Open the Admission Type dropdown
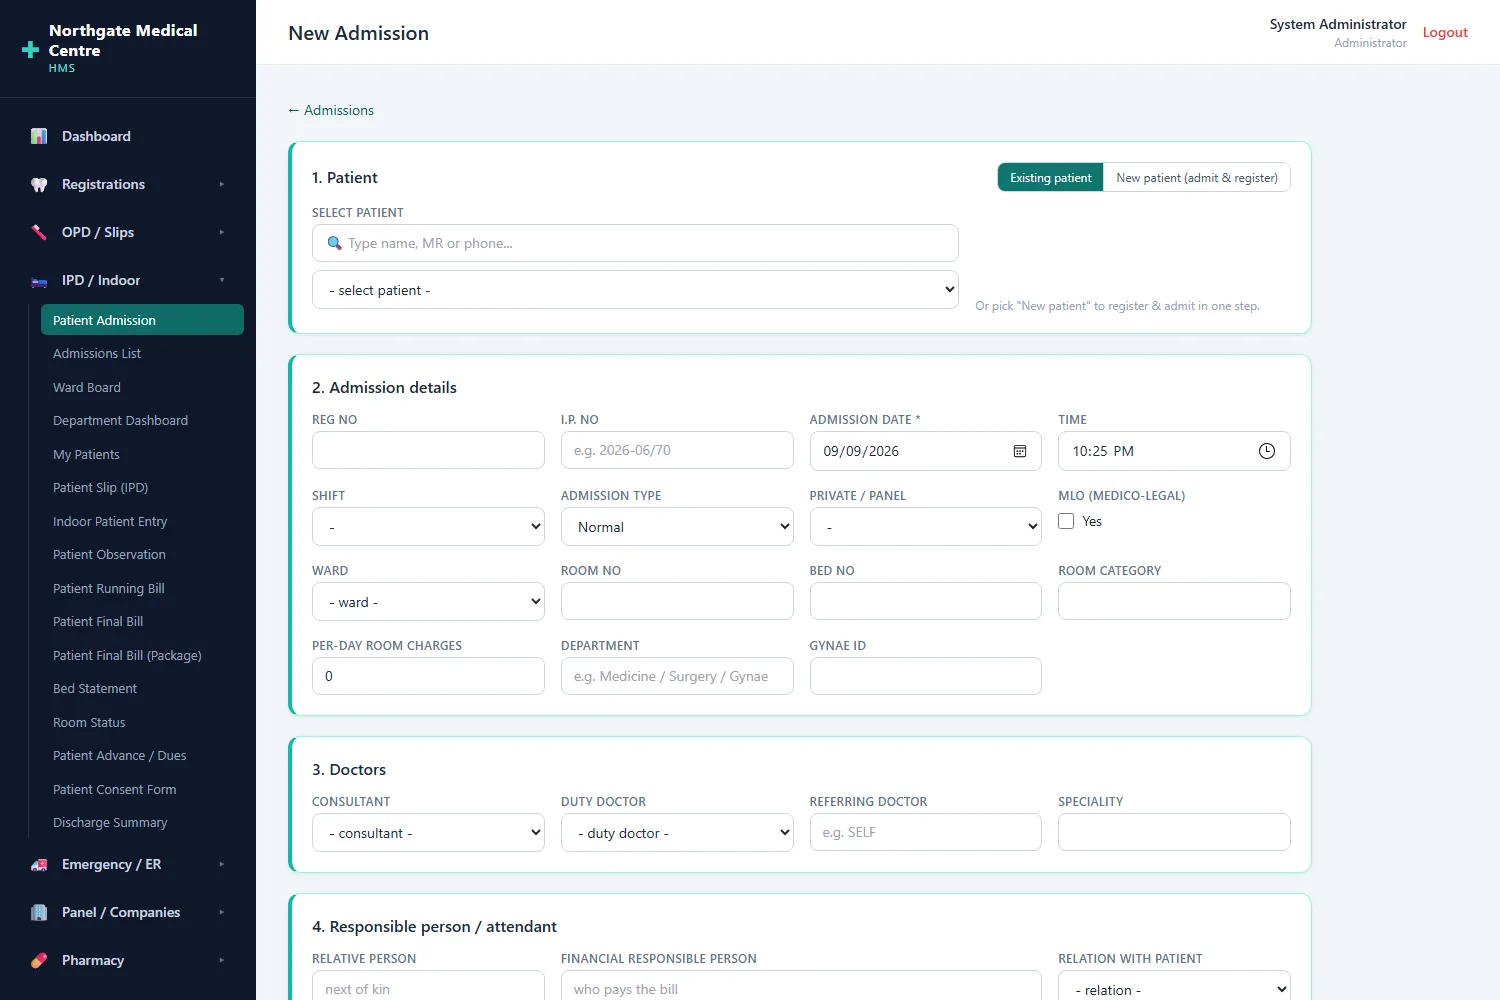The height and width of the screenshot is (1000, 1500). (677, 527)
